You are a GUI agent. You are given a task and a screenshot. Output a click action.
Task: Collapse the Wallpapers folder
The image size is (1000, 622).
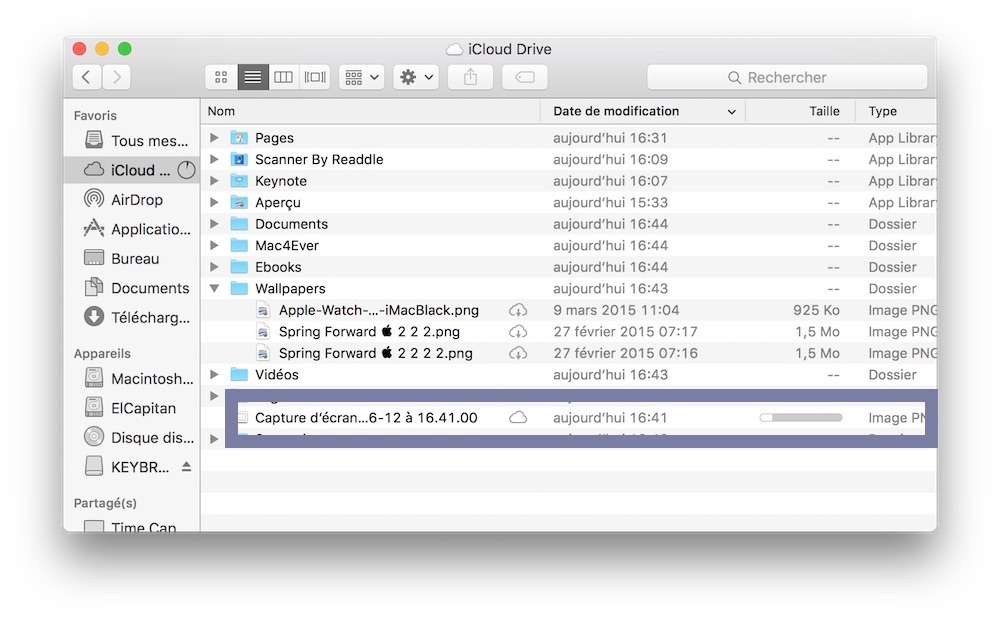[x=214, y=288]
